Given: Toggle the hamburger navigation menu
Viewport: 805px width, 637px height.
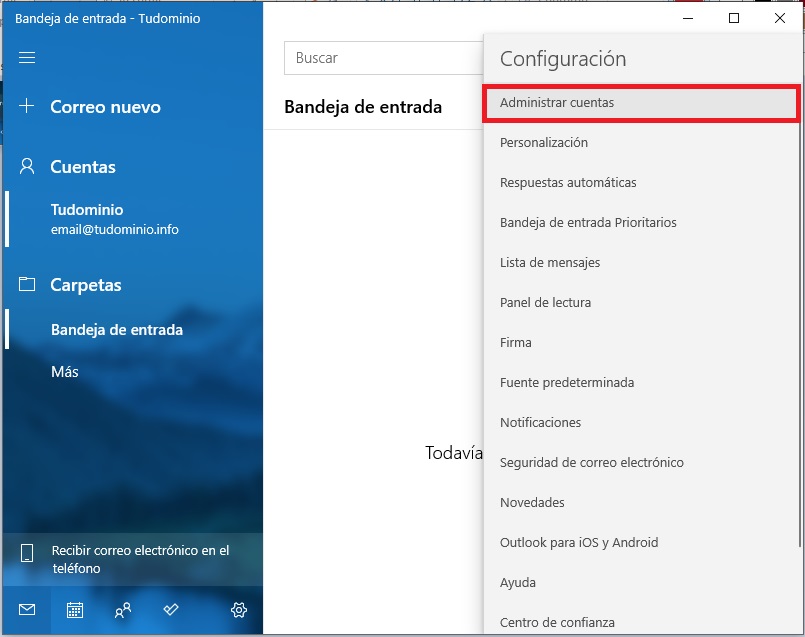Looking at the screenshot, I should (x=27, y=57).
